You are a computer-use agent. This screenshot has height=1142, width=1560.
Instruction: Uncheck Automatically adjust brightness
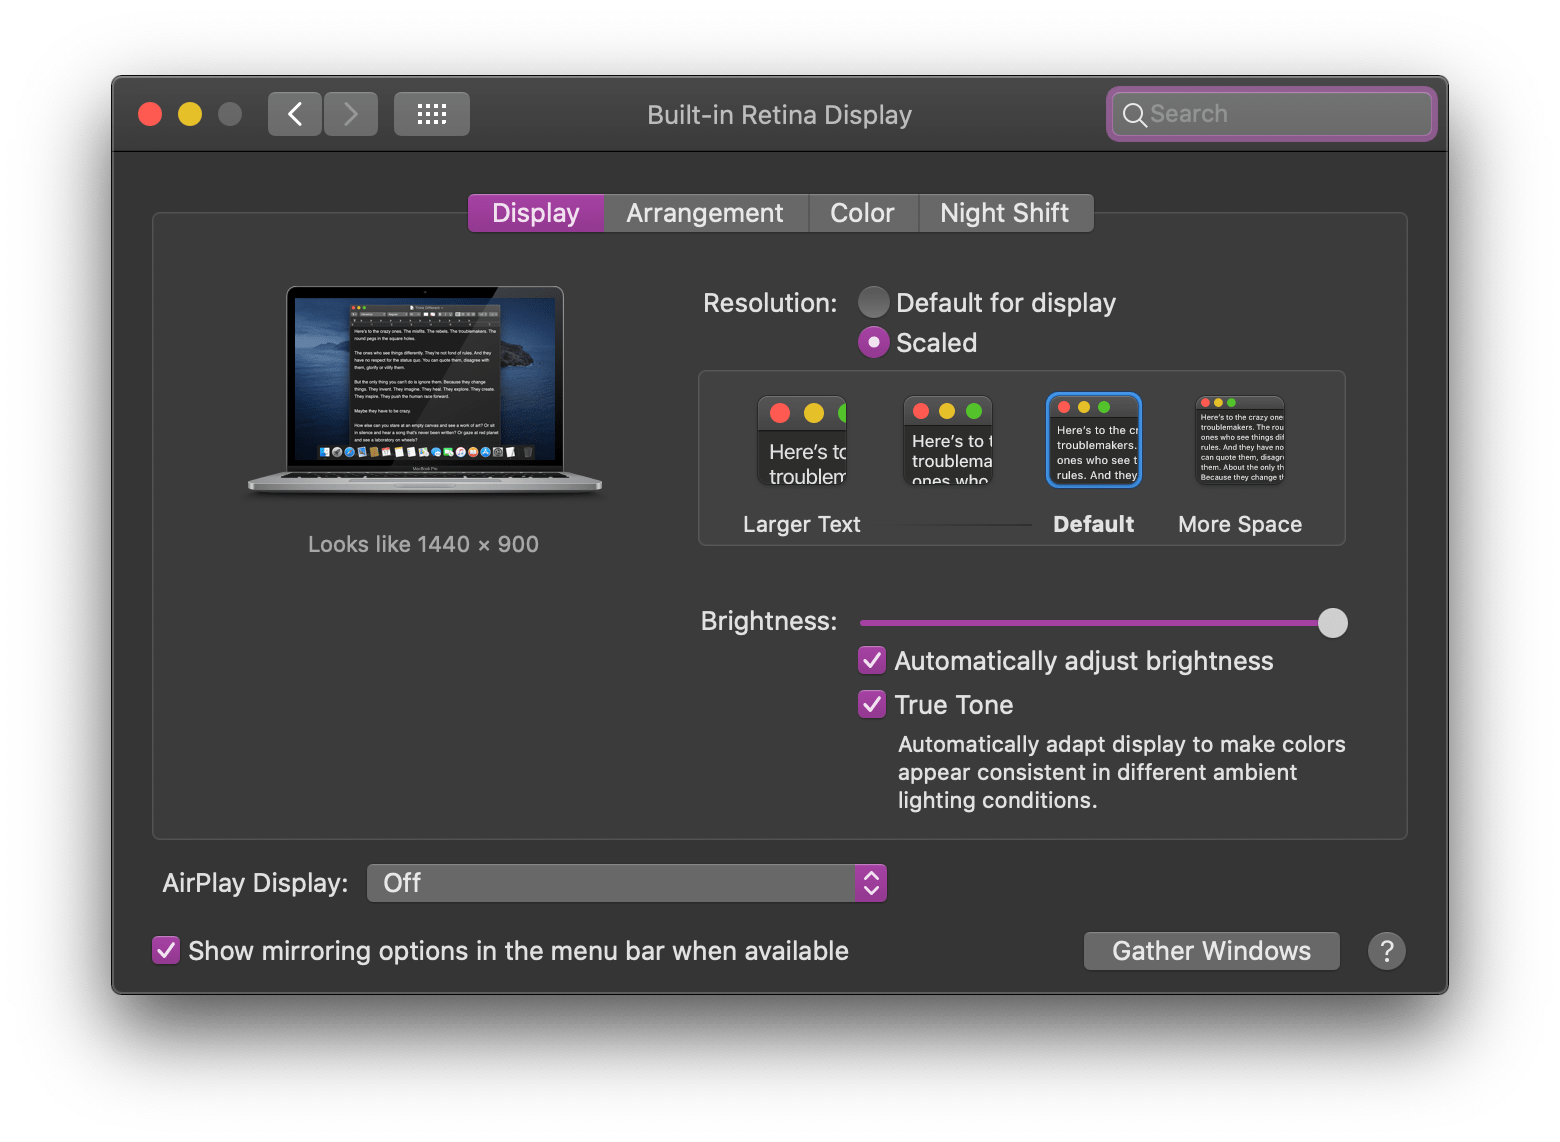click(871, 660)
